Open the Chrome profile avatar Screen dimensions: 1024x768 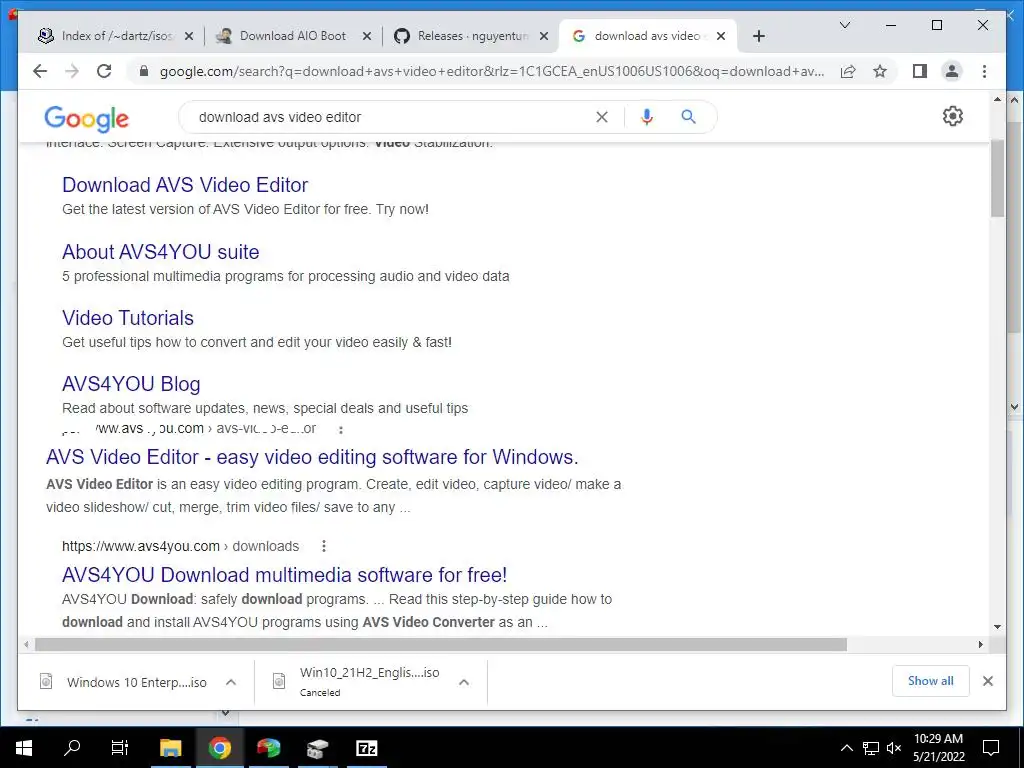point(952,71)
